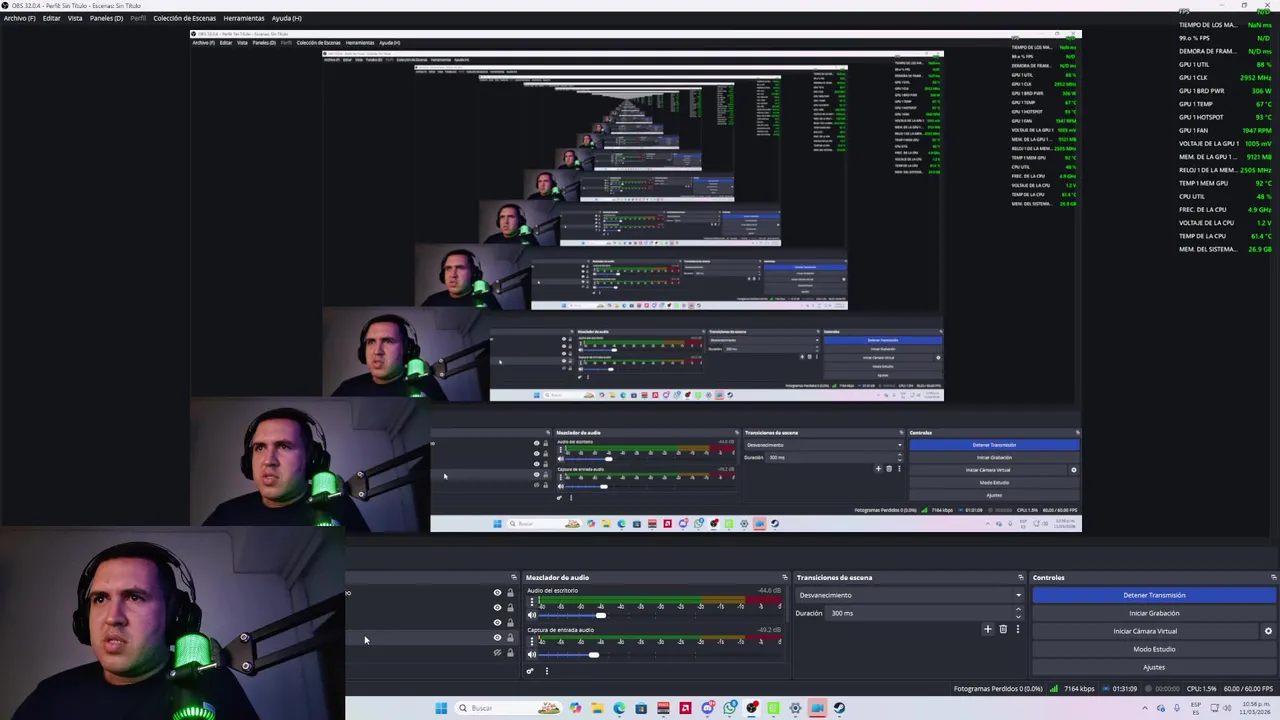Click the 60.00 / 60.00 FPS status text
Viewport: 1280px width, 720px height.
point(1248,689)
